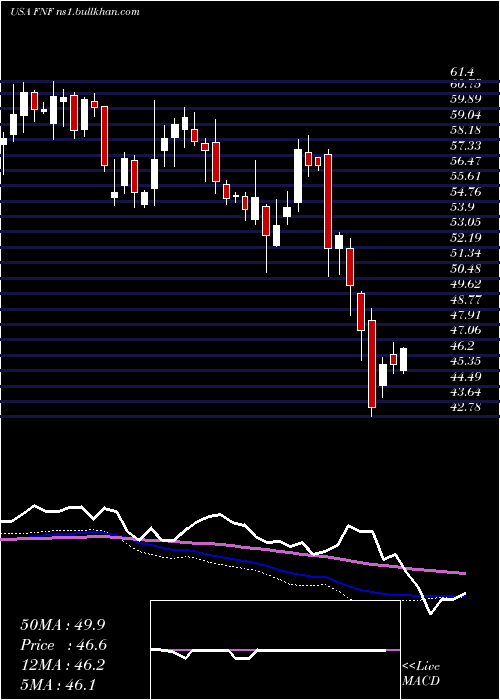Click the 59.89 price axis label

point(466,99)
